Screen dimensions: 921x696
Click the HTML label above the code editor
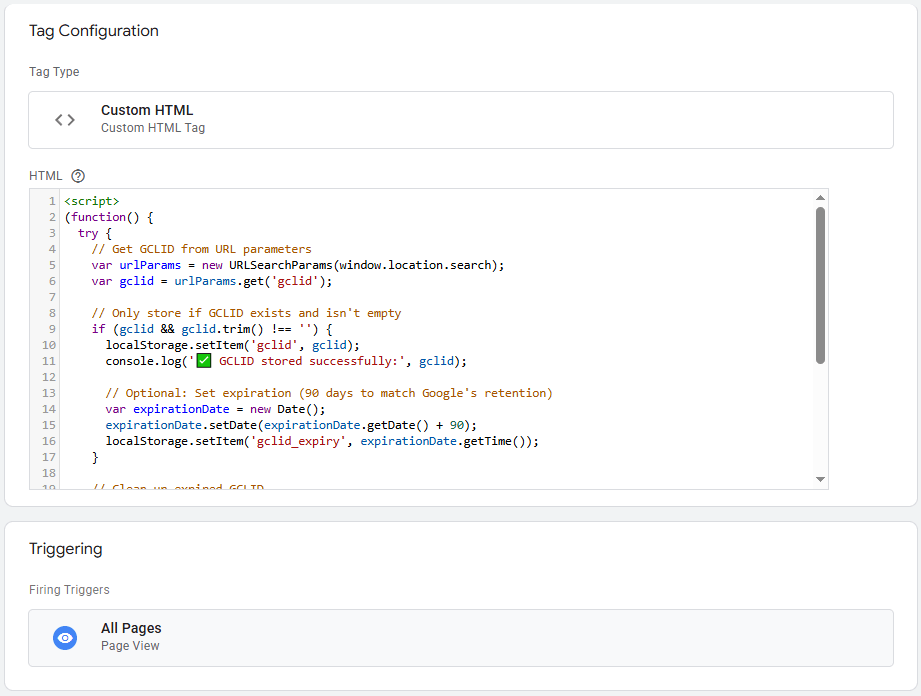tap(45, 175)
